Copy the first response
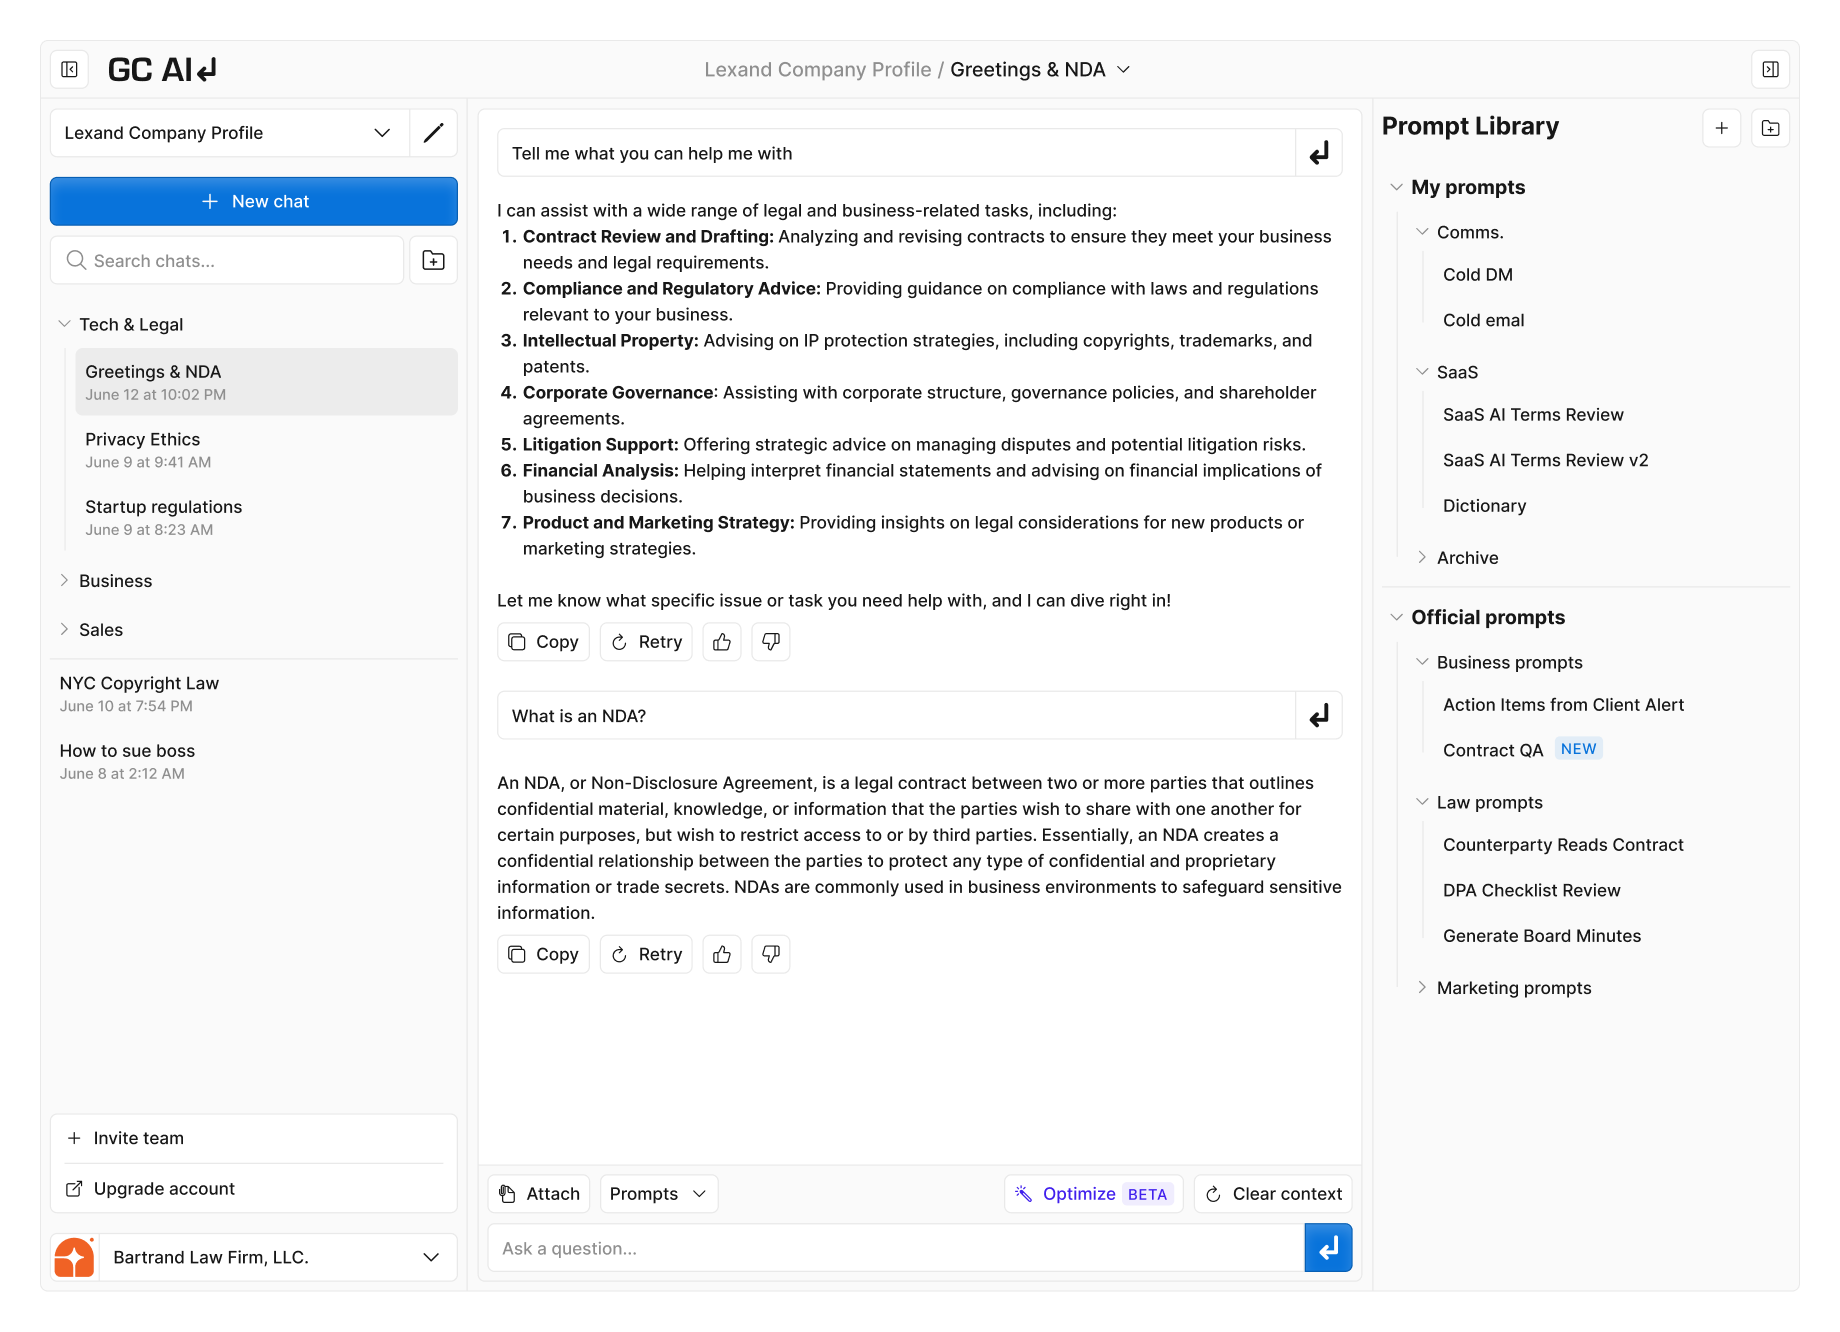 pos(543,642)
